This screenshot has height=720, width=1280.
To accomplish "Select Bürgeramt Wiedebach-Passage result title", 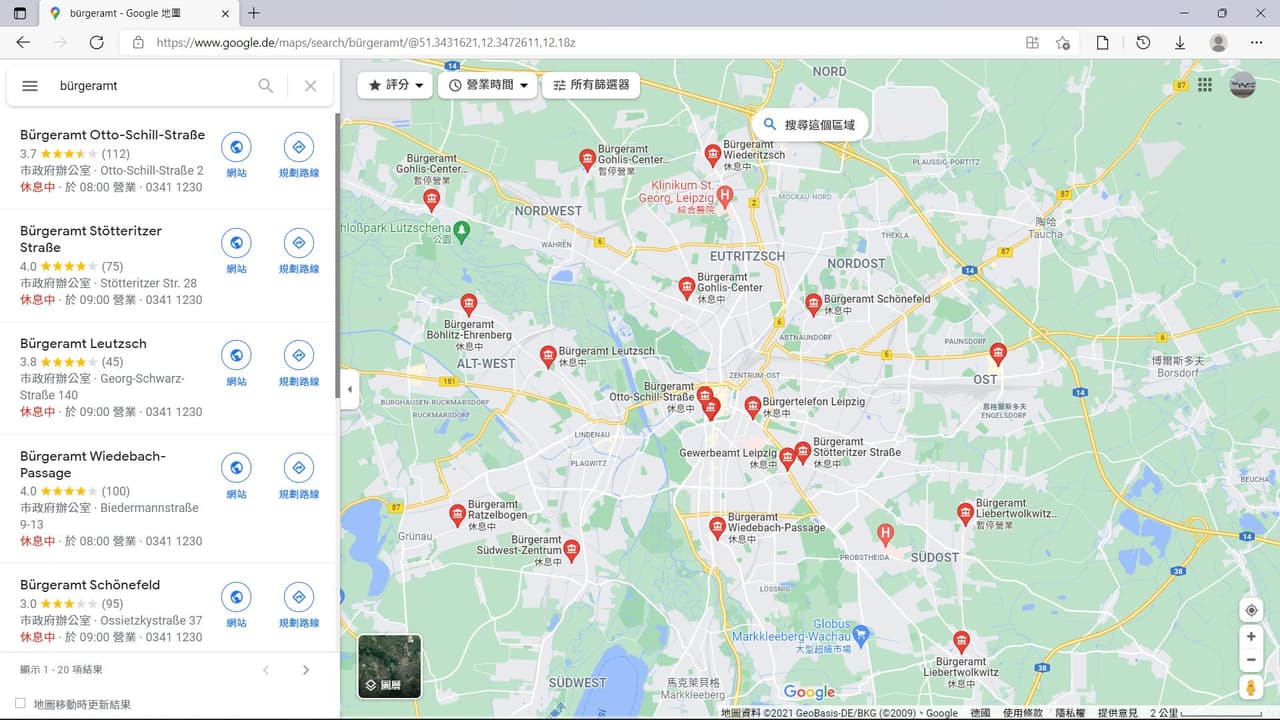I will [x=93, y=464].
